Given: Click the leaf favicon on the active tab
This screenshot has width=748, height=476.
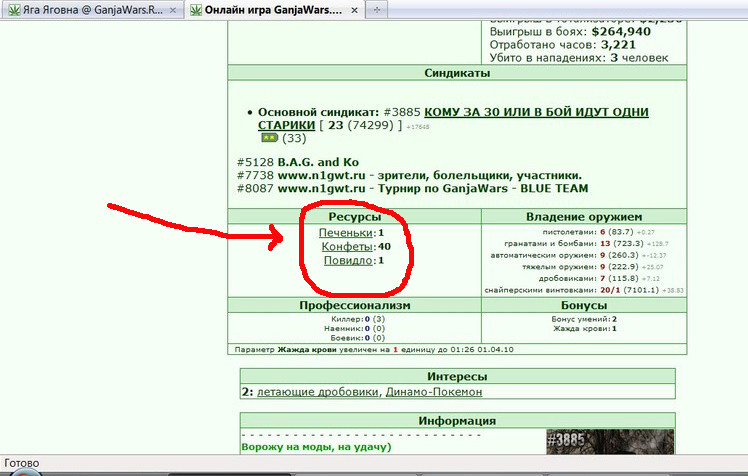Looking at the screenshot, I should [x=196, y=10].
